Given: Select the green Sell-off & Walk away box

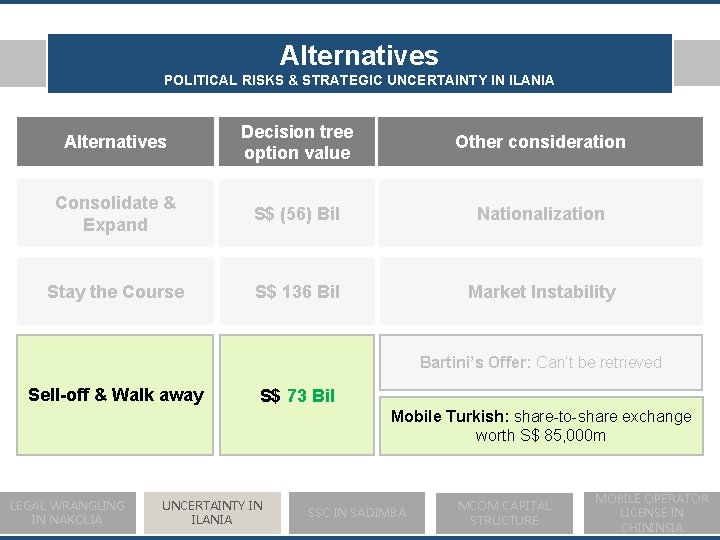Looking at the screenshot, I should pyautogui.click(x=115, y=395).
